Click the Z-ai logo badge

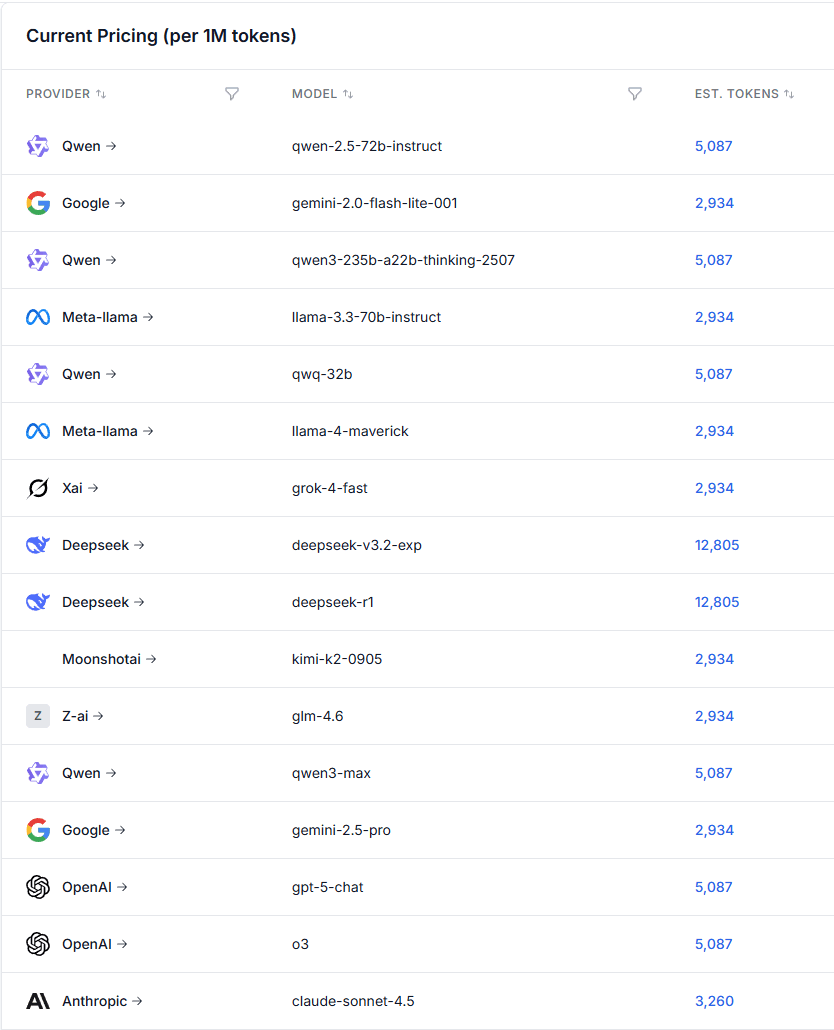[x=38, y=716]
